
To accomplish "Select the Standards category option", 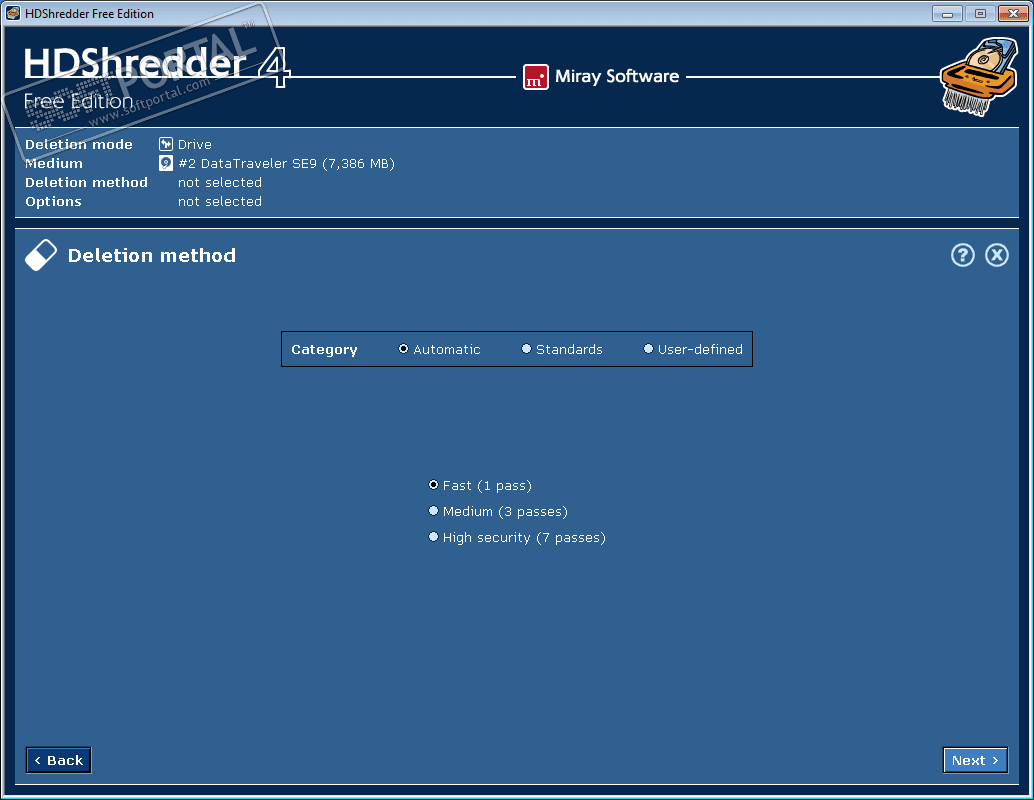I will tap(562, 350).
